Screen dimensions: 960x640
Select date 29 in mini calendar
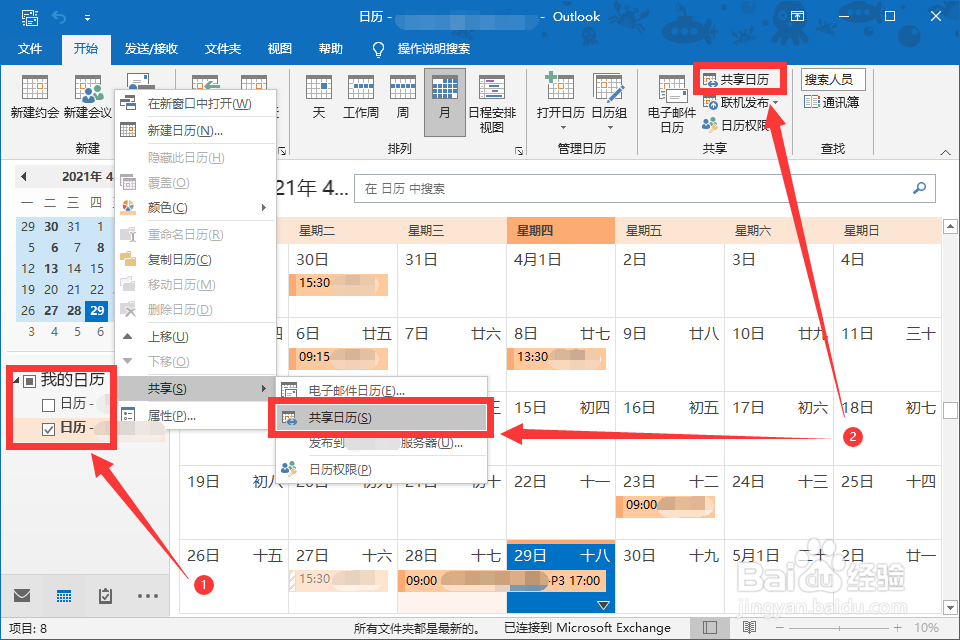[97, 310]
